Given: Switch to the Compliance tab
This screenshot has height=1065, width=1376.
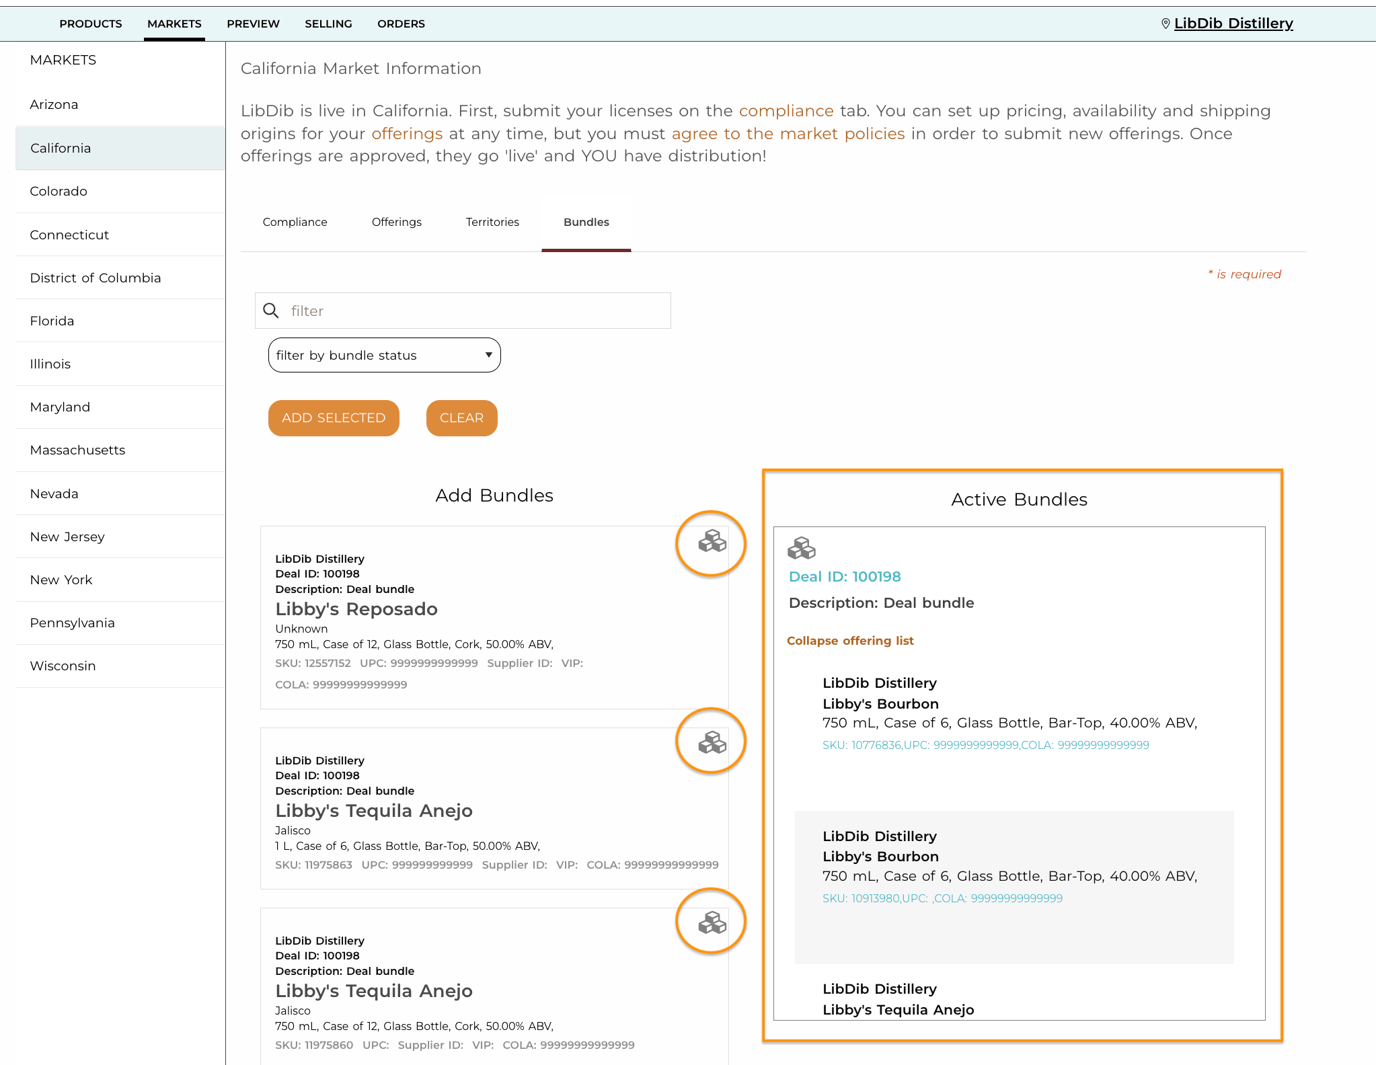Looking at the screenshot, I should point(295,222).
